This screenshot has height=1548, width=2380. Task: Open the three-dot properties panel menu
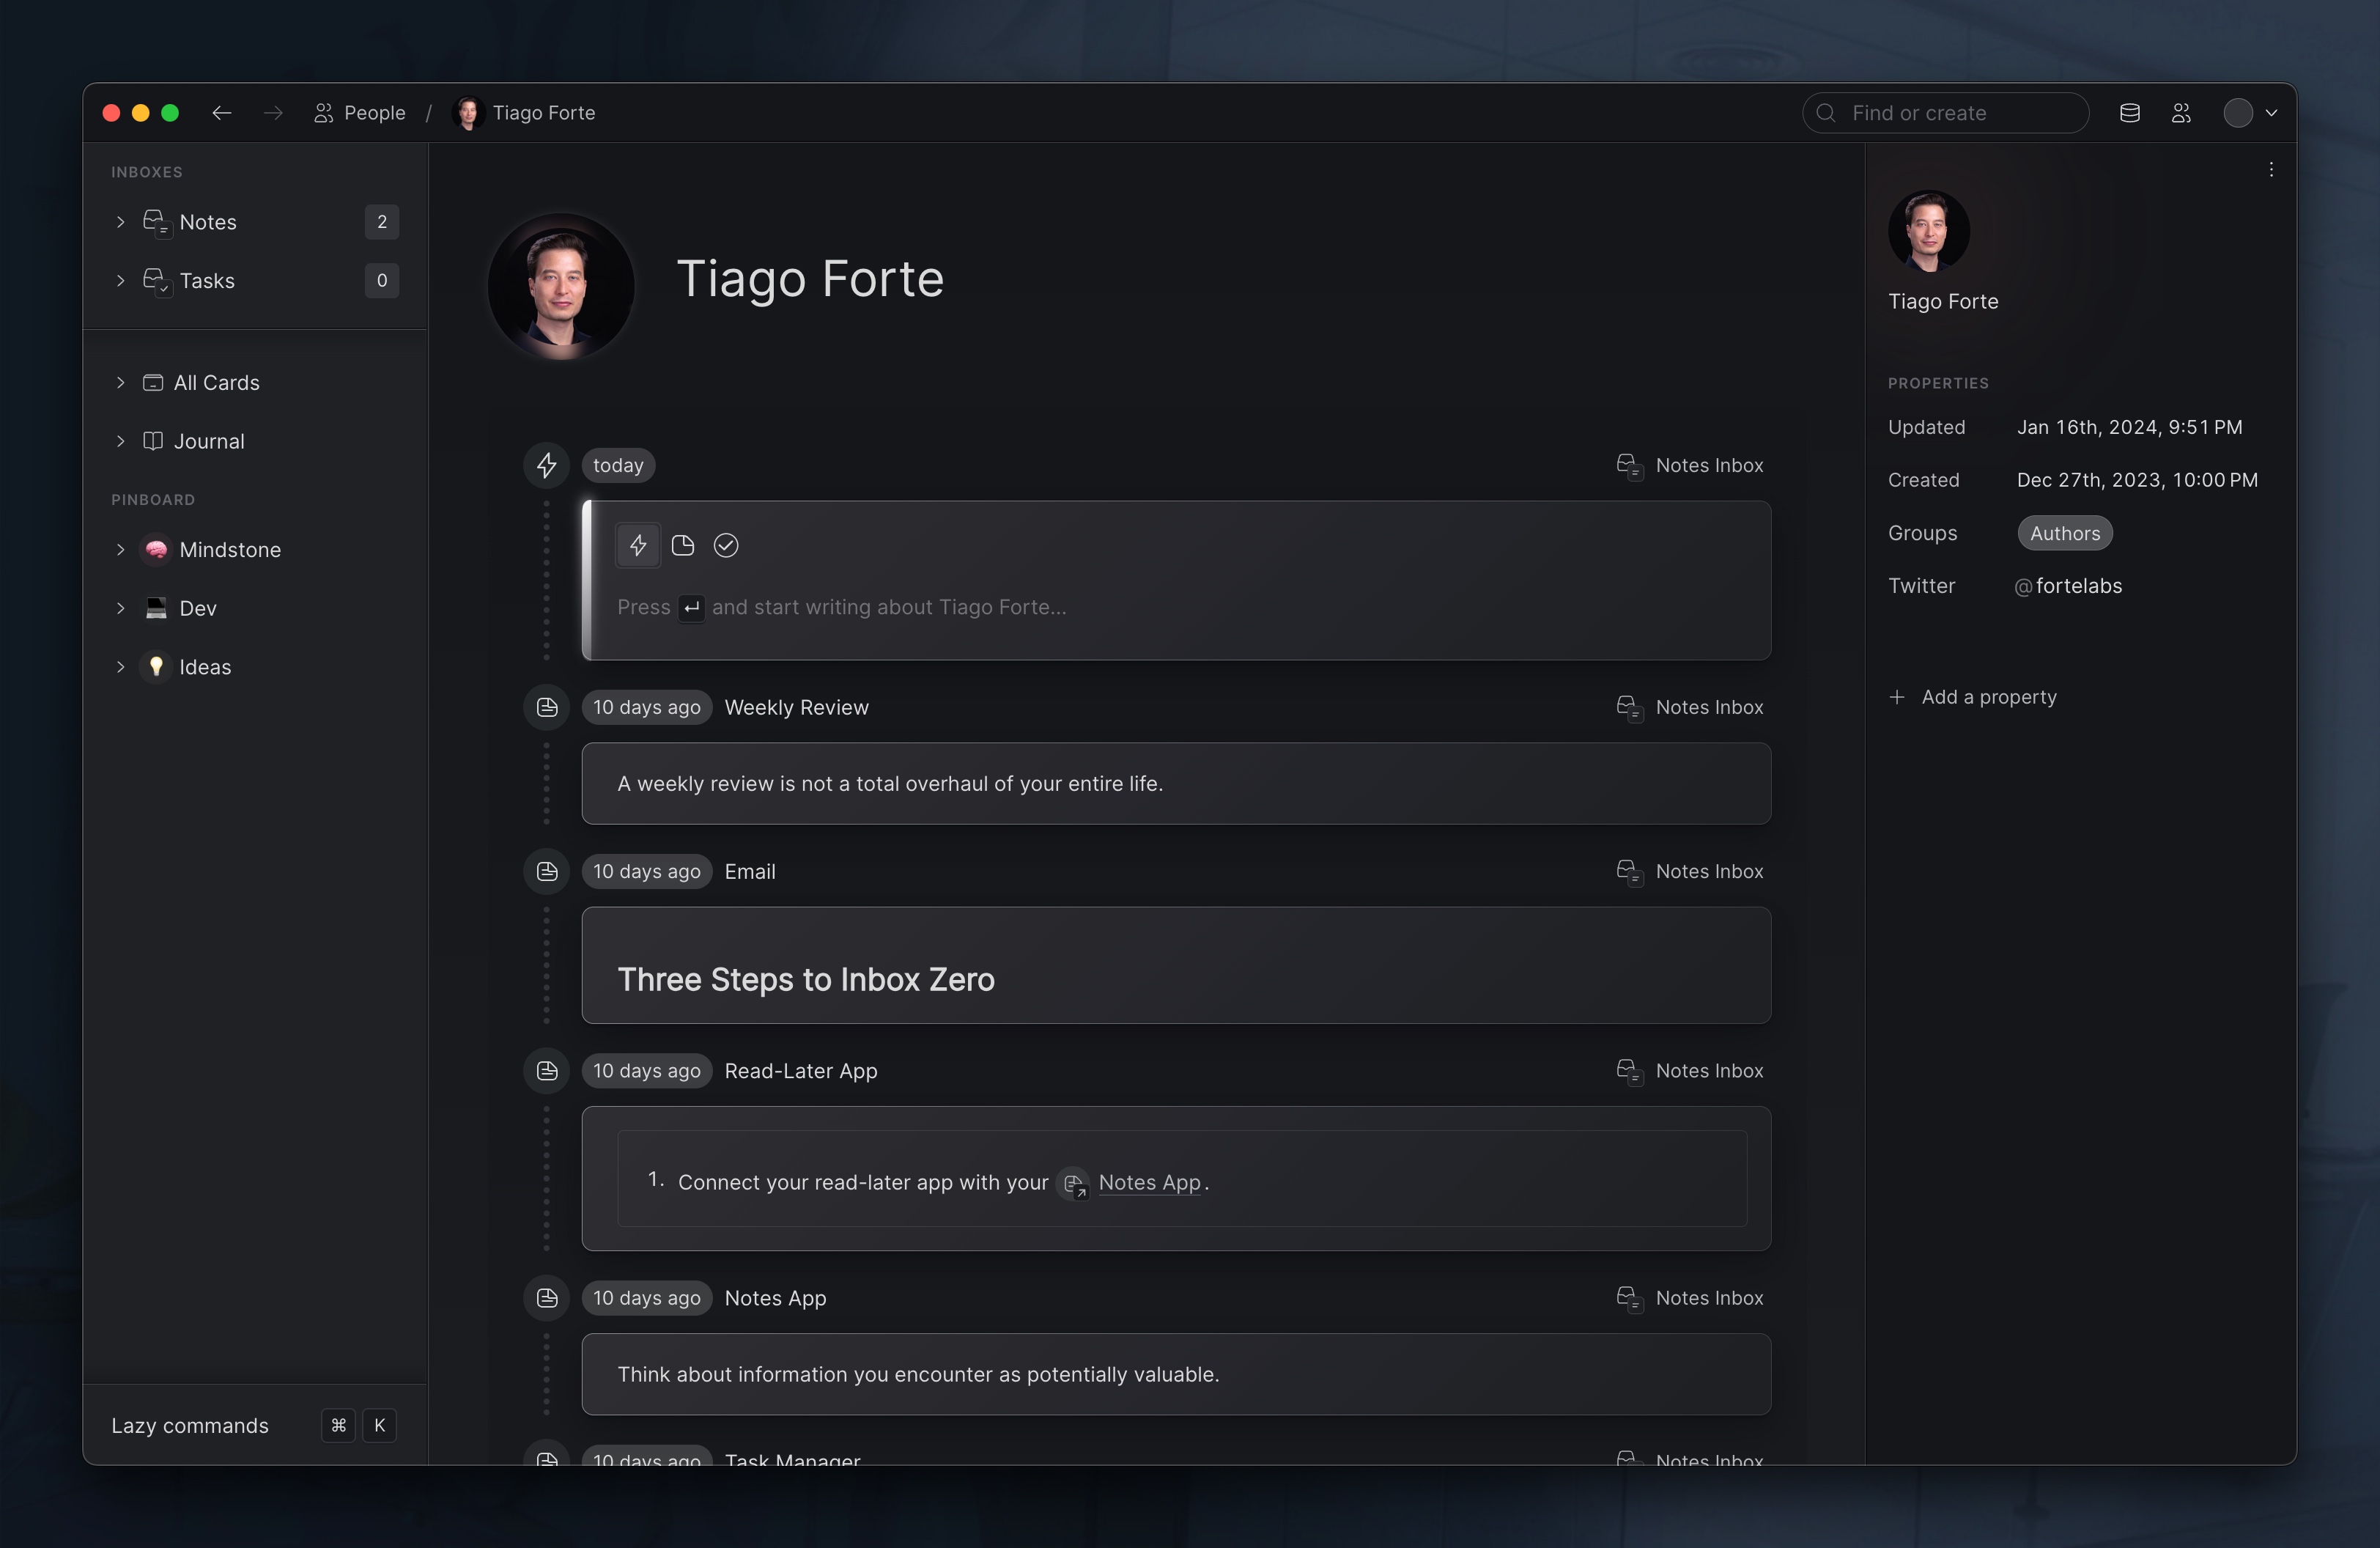[x=2270, y=169]
